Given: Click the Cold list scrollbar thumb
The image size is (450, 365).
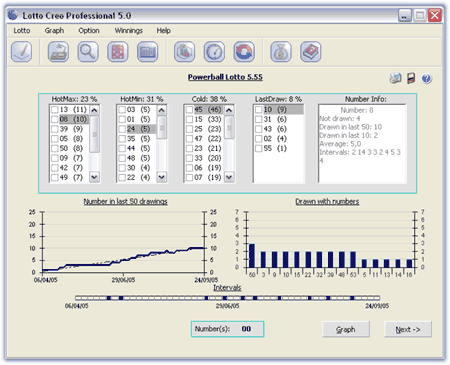Looking at the screenshot, I should click(x=229, y=127).
